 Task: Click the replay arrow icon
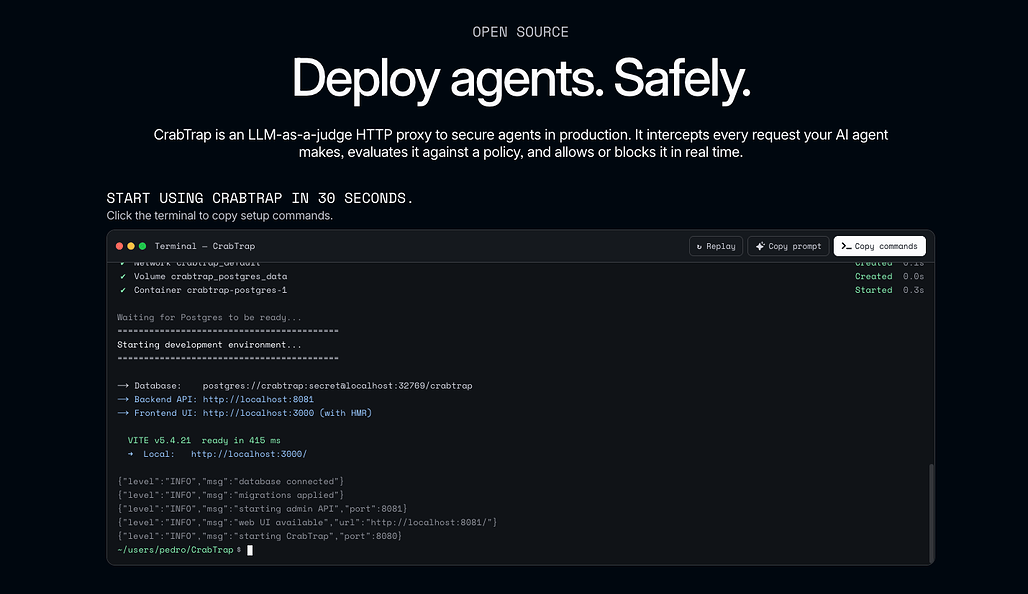pyautogui.click(x=699, y=247)
